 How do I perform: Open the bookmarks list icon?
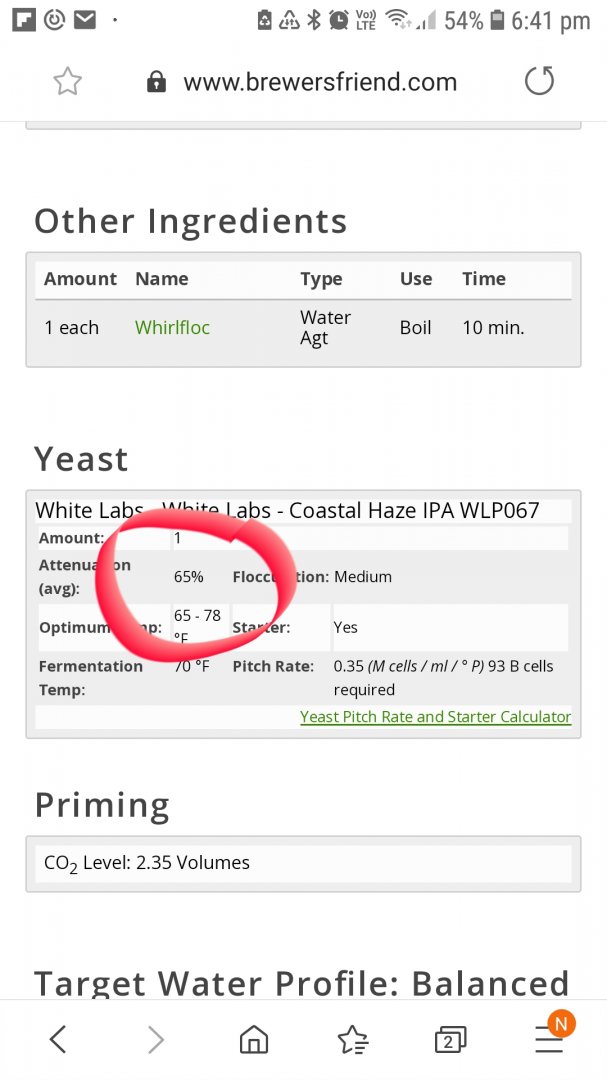(x=352, y=1040)
